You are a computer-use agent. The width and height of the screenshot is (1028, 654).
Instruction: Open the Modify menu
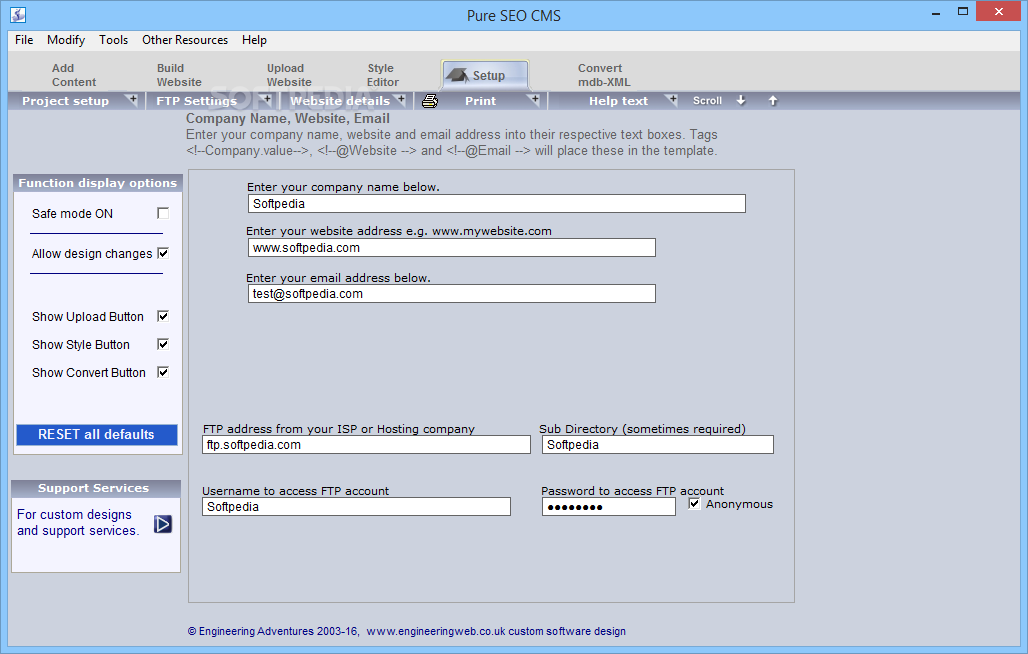click(66, 40)
